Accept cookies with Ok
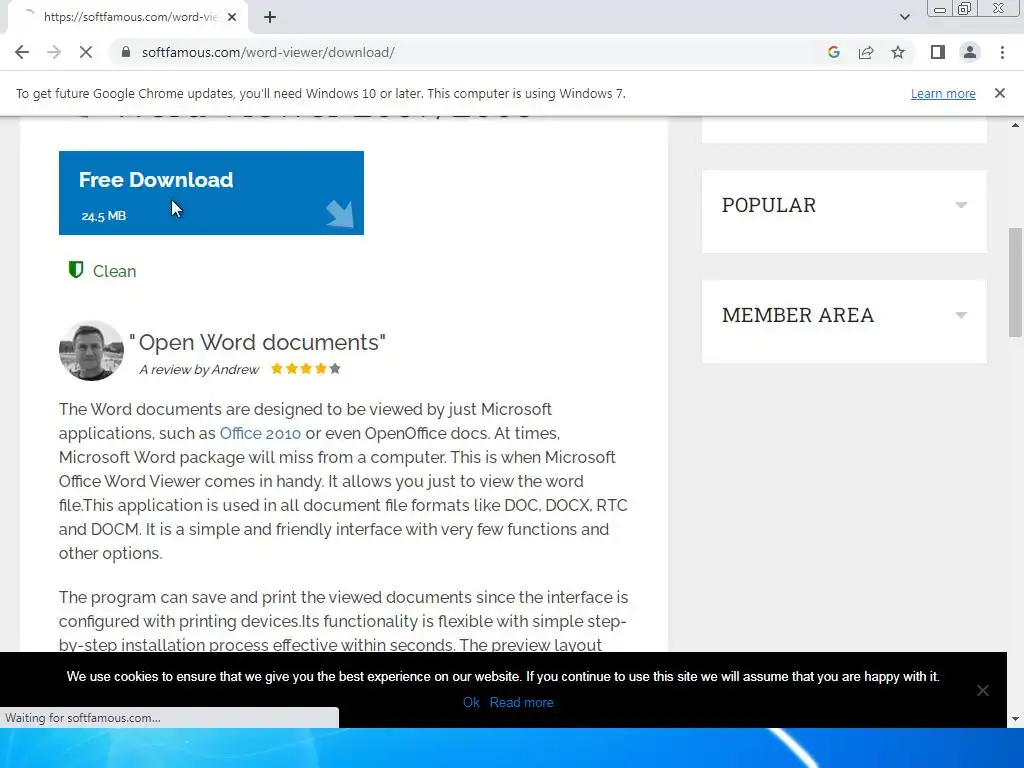The height and width of the screenshot is (768, 1024). pyautogui.click(x=471, y=703)
